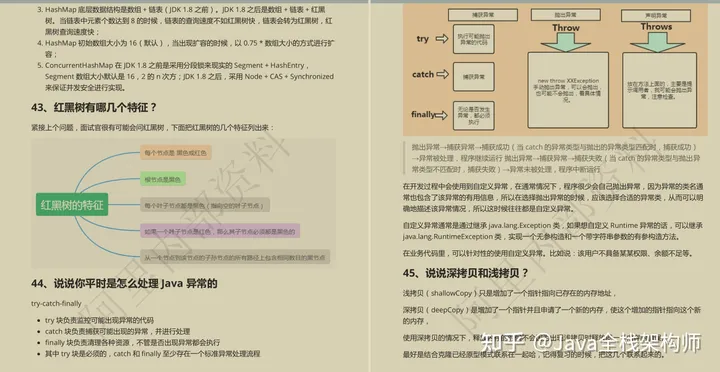
Task: Click the bold 'Throws' label
Action: [x=657, y=27]
